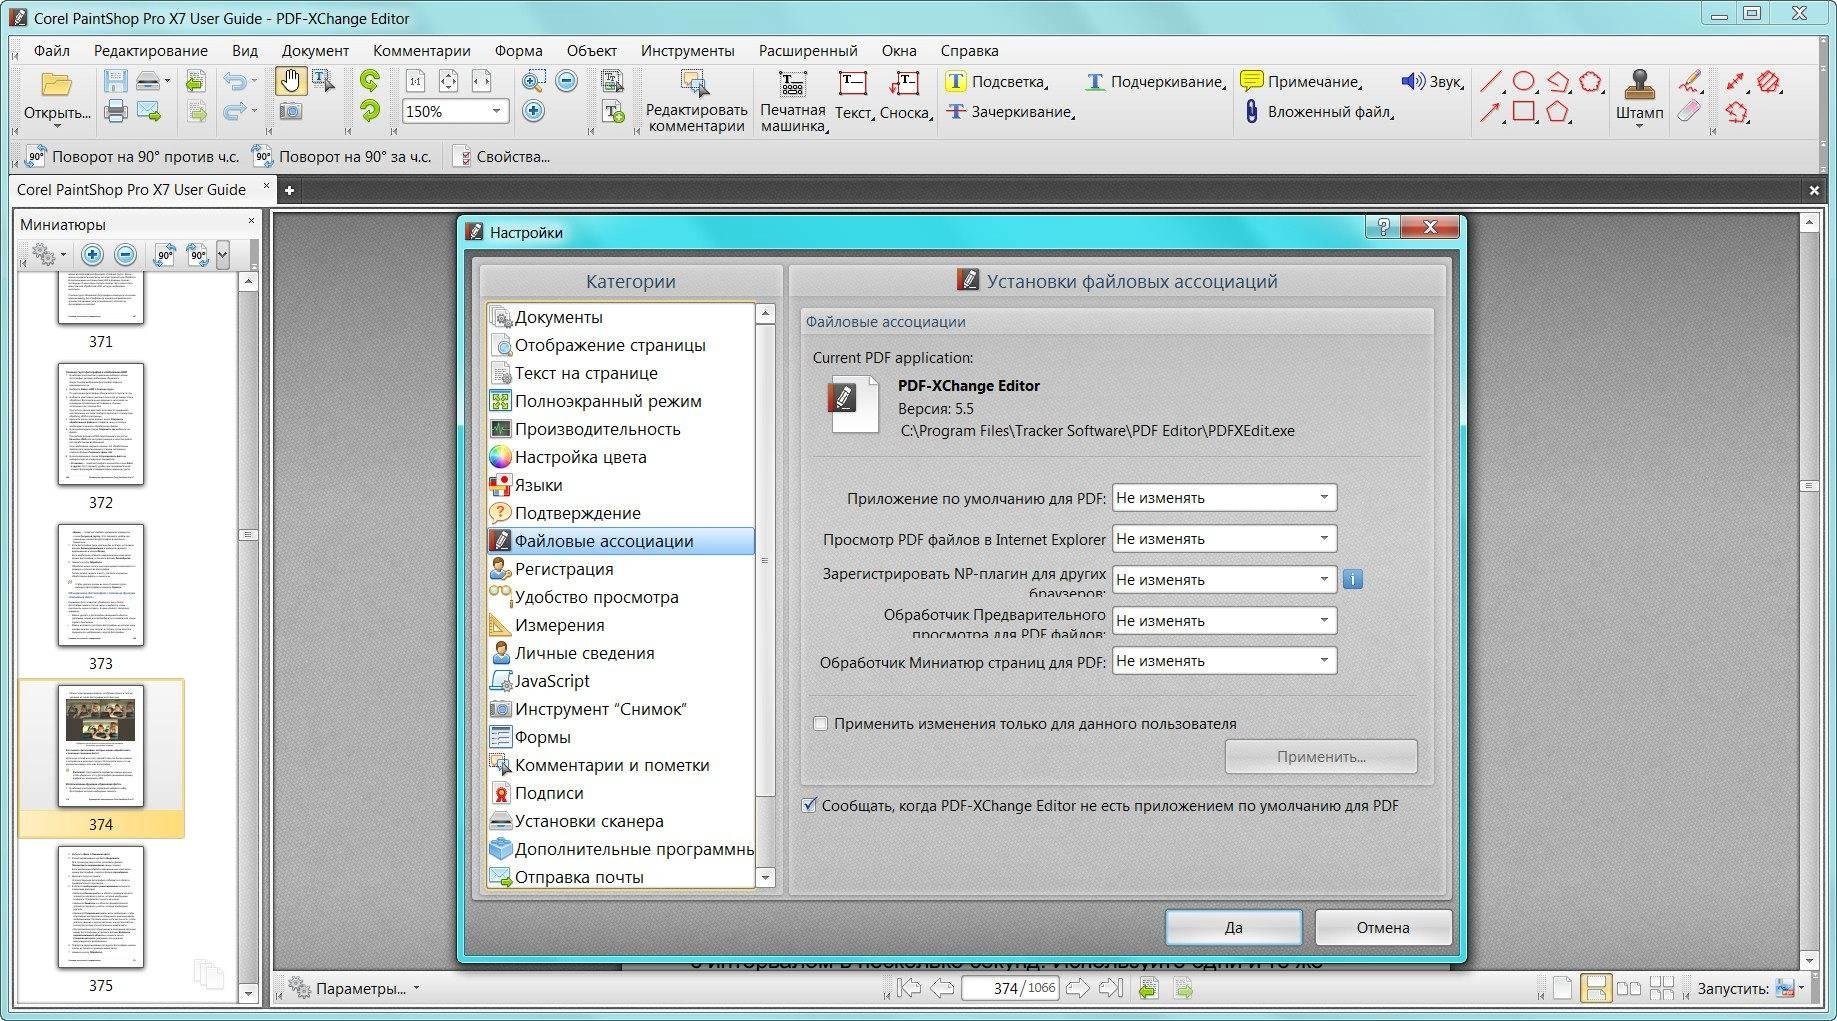The height and width of the screenshot is (1021, 1837).
Task: Click the Применить... button
Action: pyautogui.click(x=1321, y=756)
